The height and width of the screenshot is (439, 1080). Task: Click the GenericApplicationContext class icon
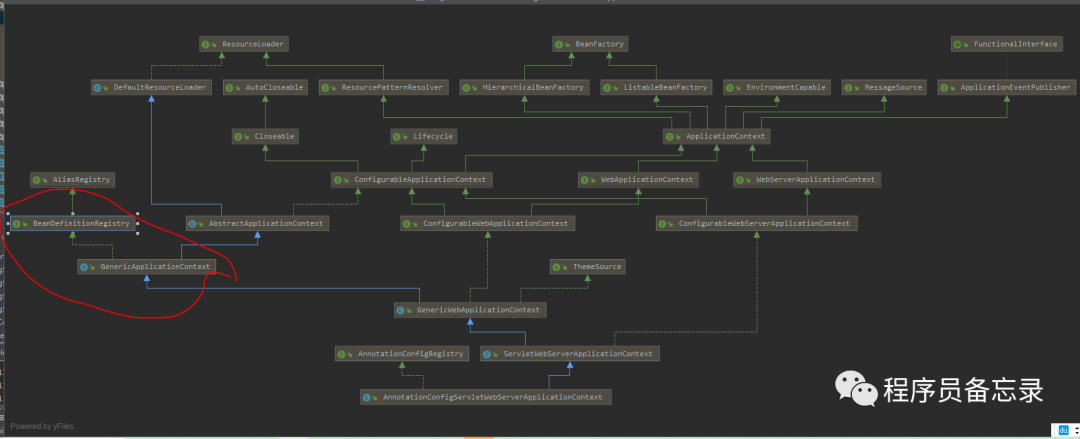tap(85, 266)
